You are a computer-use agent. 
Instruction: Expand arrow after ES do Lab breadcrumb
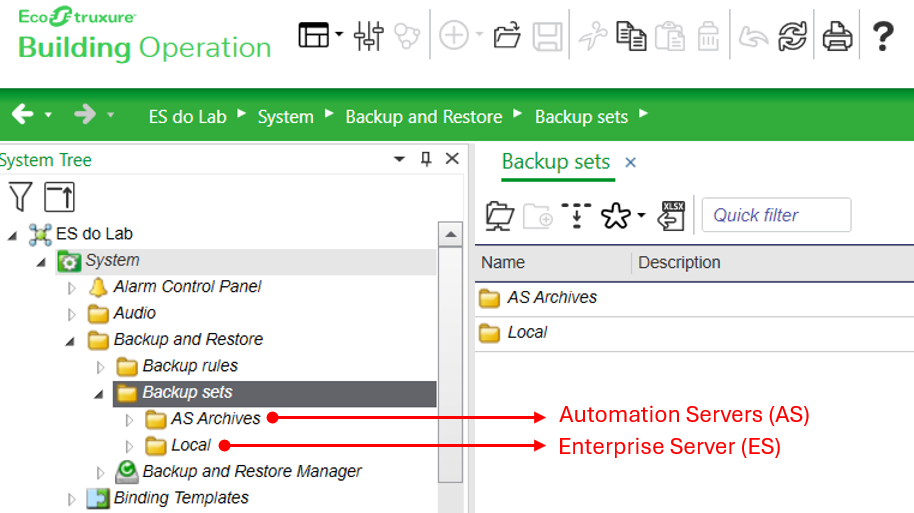[x=241, y=114]
